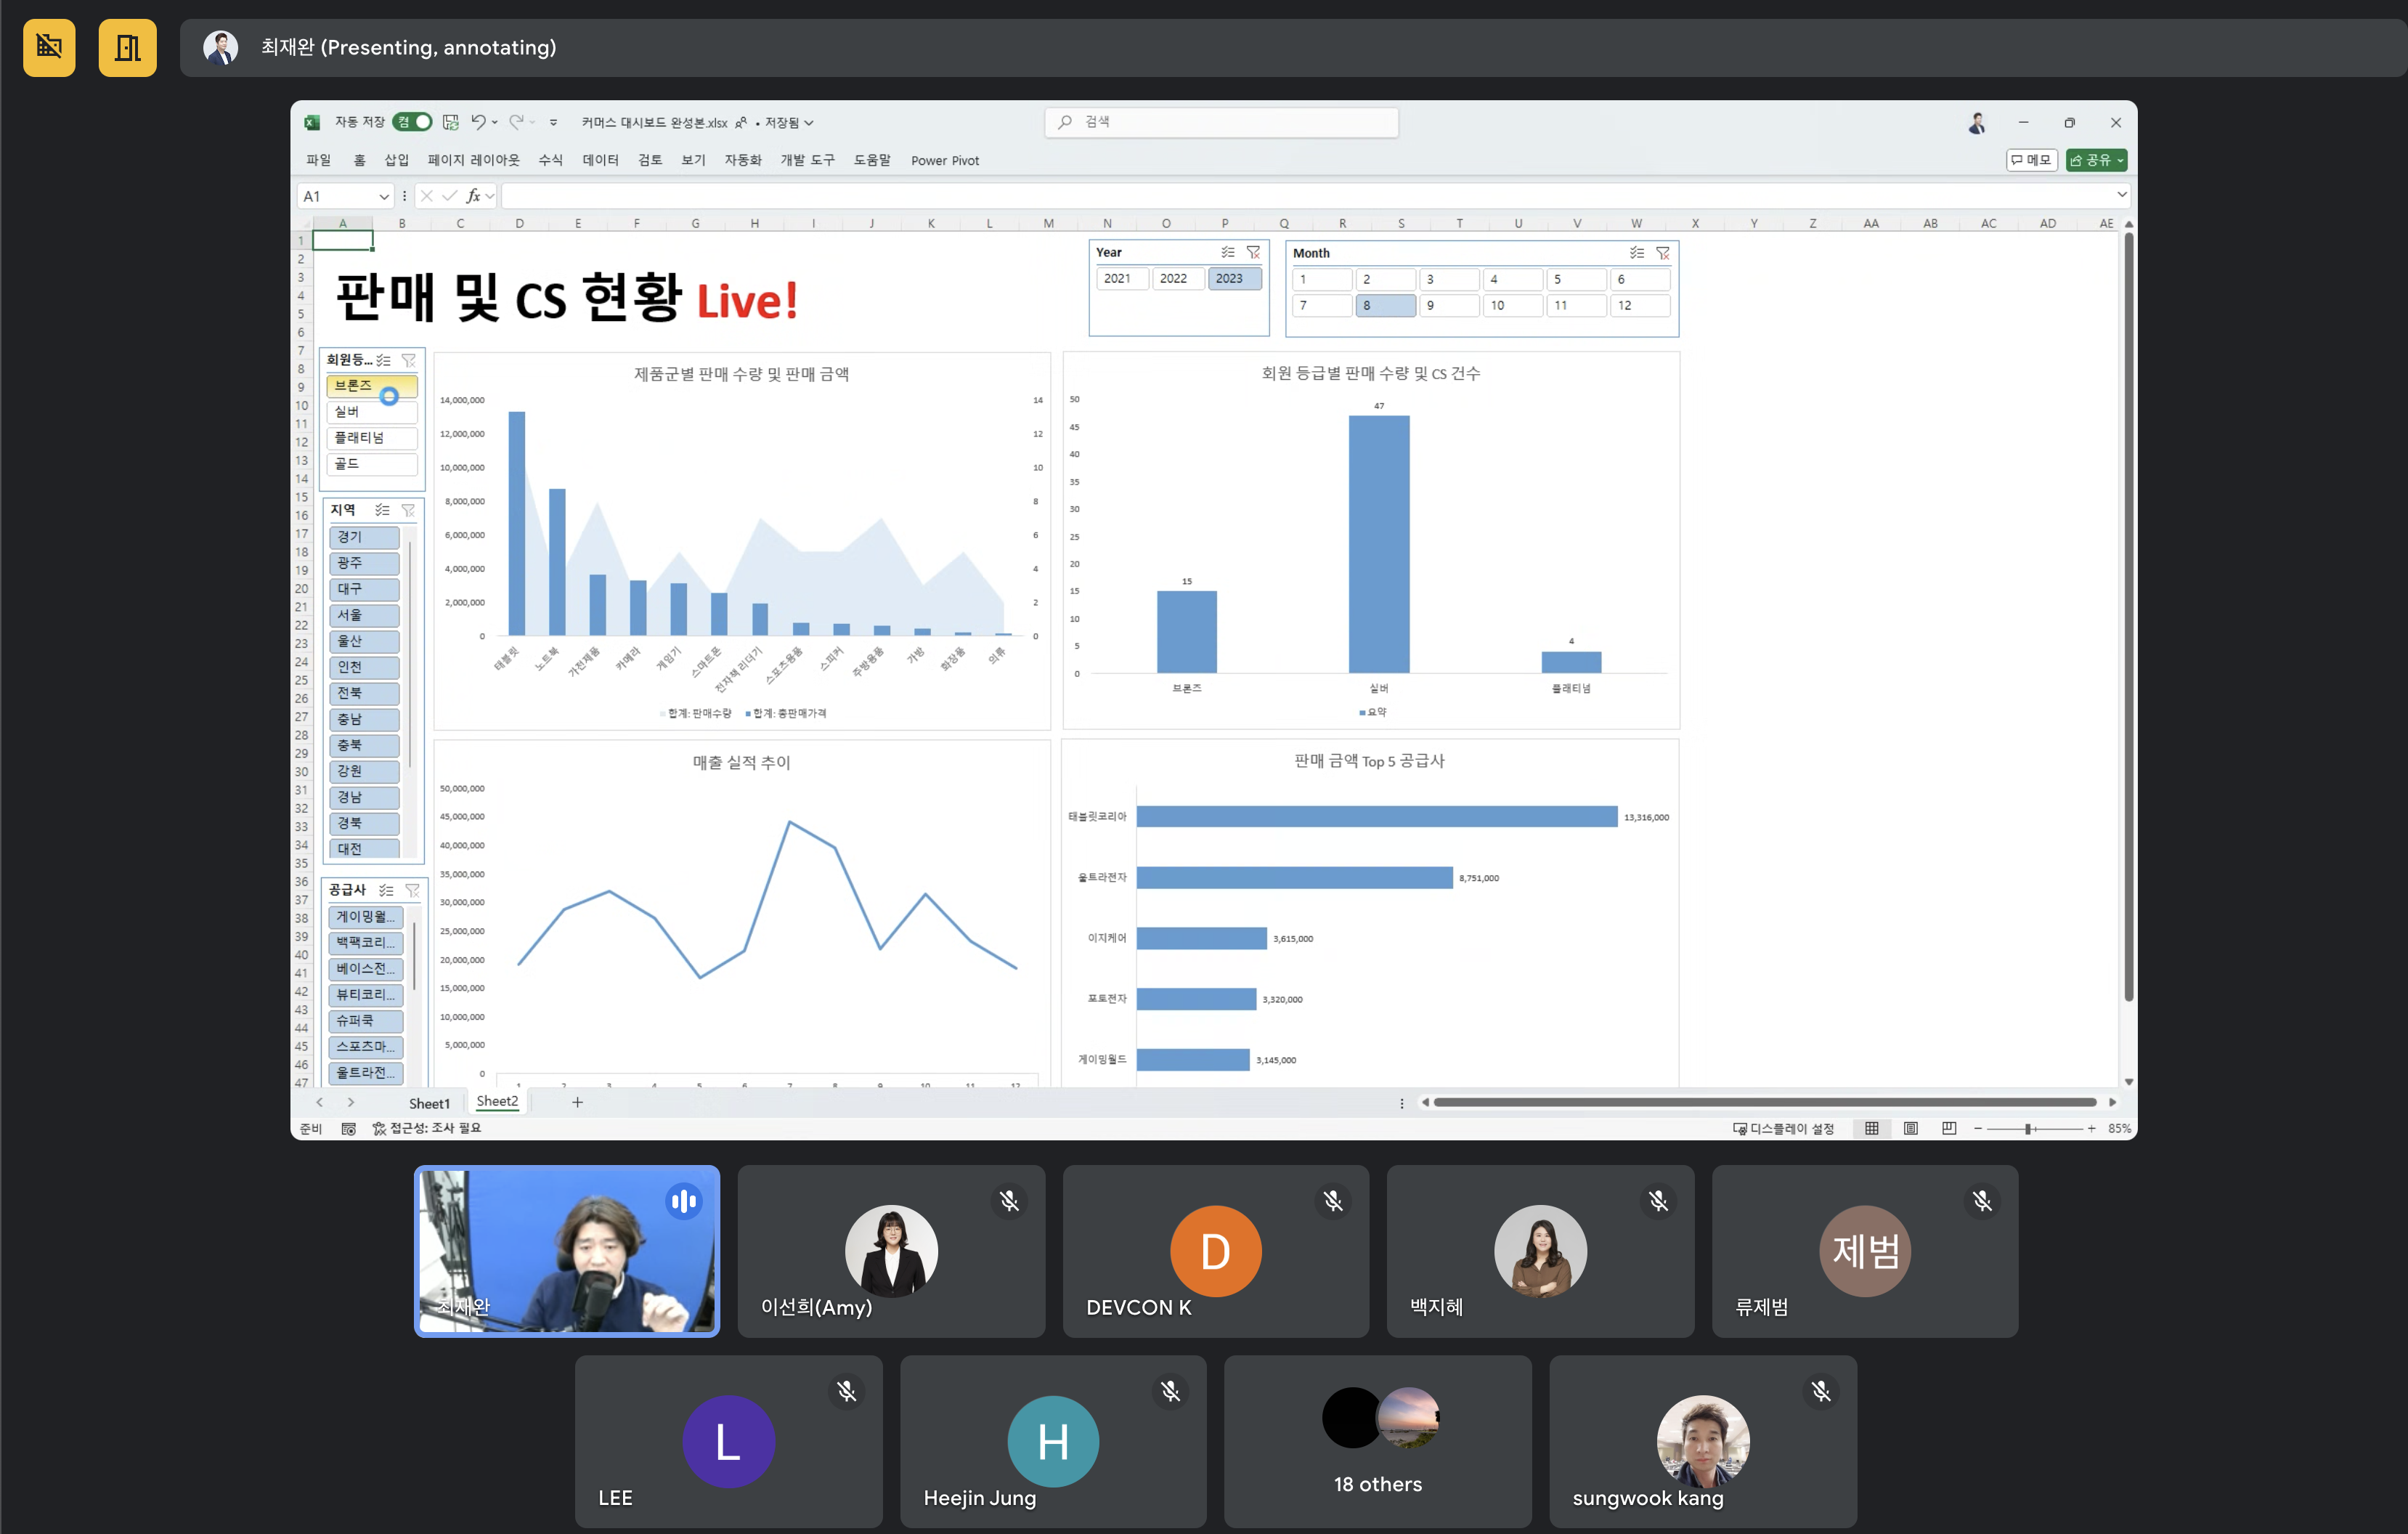The image size is (2408, 1534).
Task: Expand the formula bar chevron
Action: tap(2121, 195)
